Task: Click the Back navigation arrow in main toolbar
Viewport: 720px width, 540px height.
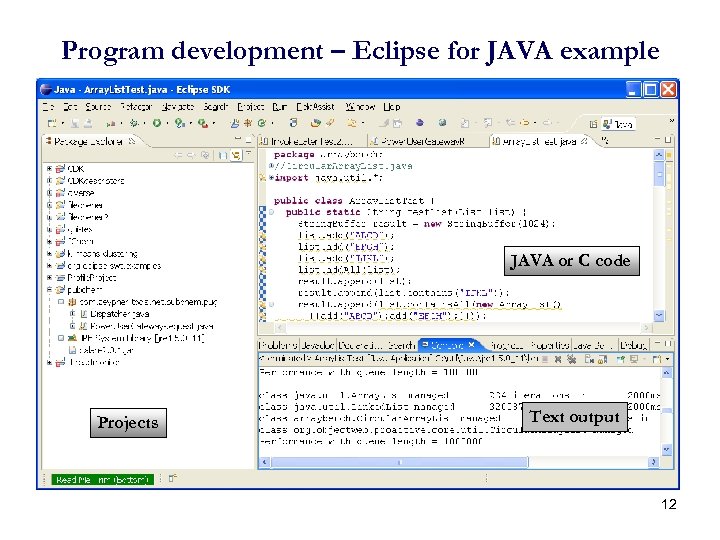Action: pyautogui.click(x=525, y=123)
